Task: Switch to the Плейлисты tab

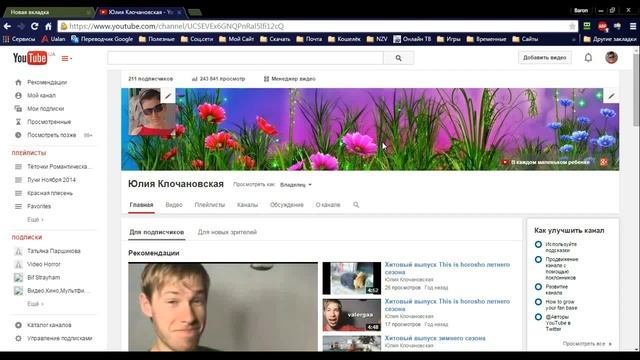Action: tap(210, 205)
